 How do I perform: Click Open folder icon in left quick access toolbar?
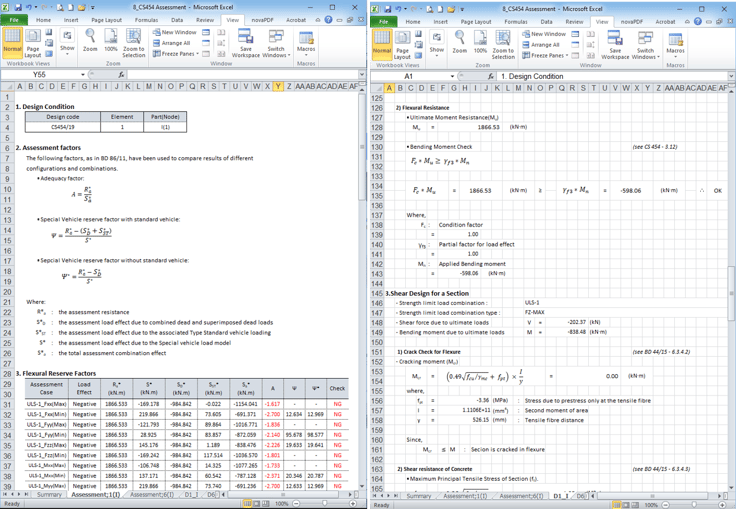click(x=81, y=8)
